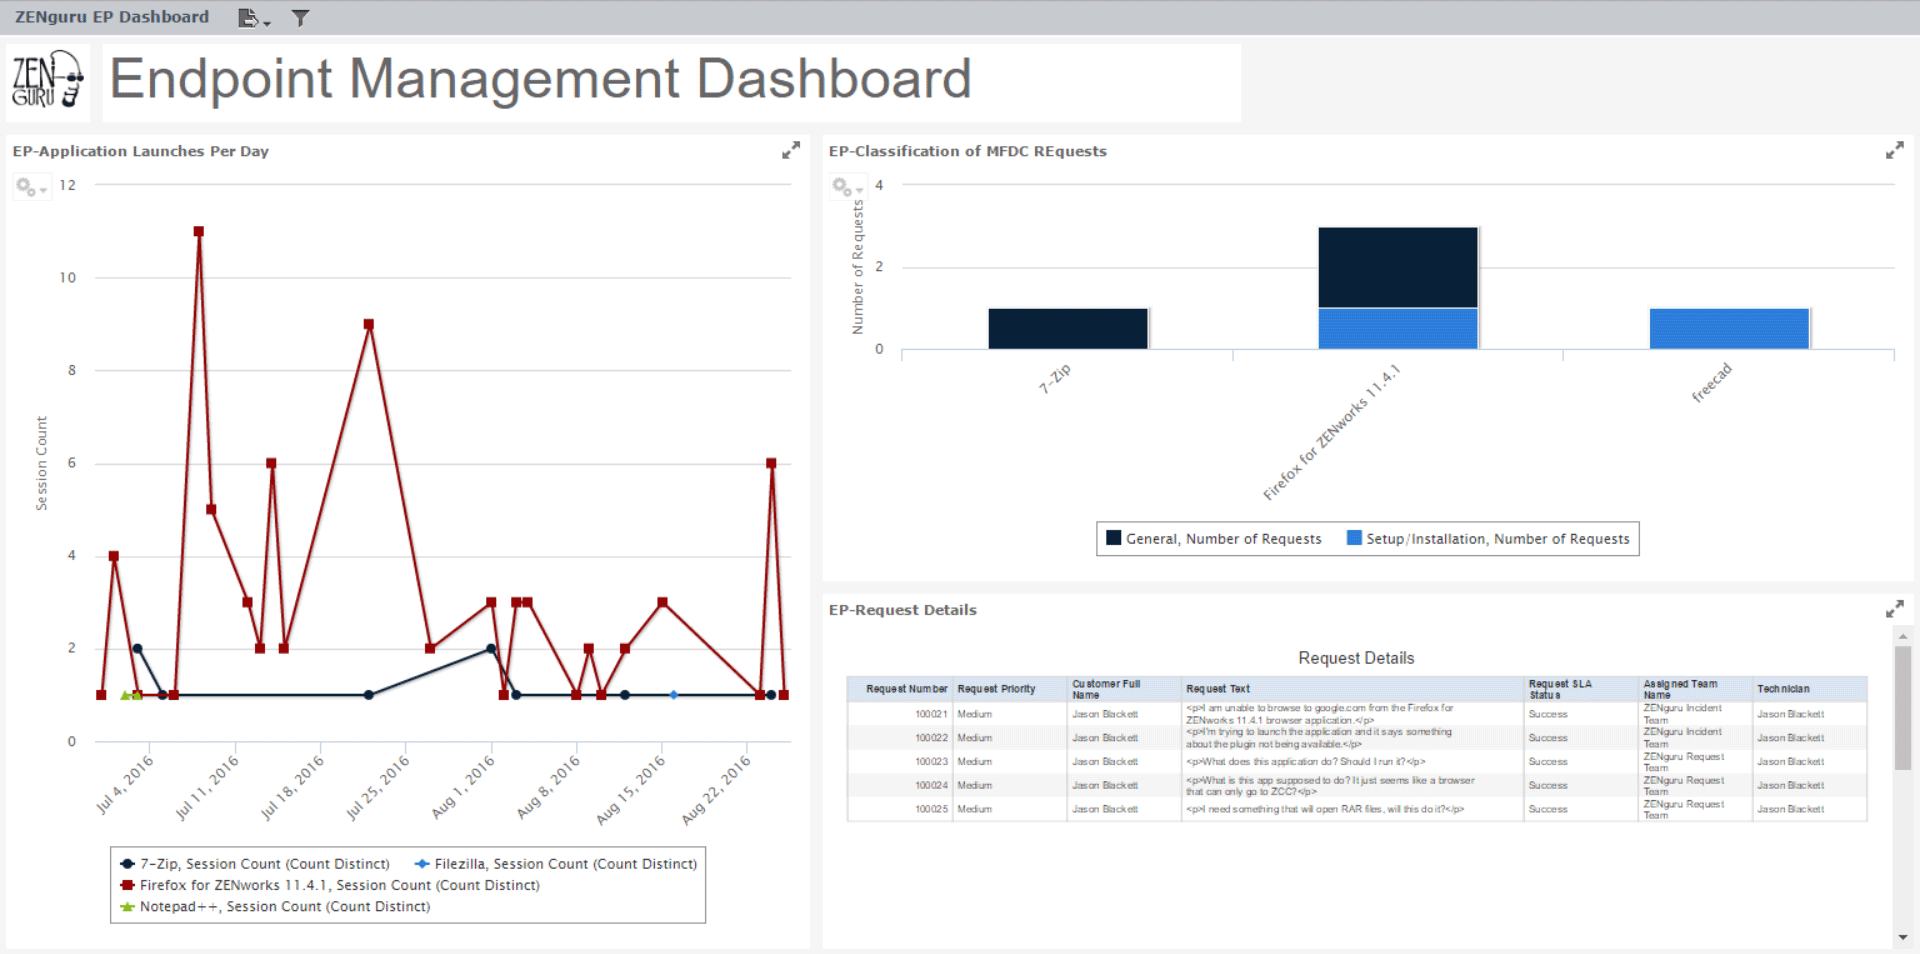This screenshot has width=1920, height=954.
Task: Click the Endpoint Management Dashboard heading
Action: point(540,79)
